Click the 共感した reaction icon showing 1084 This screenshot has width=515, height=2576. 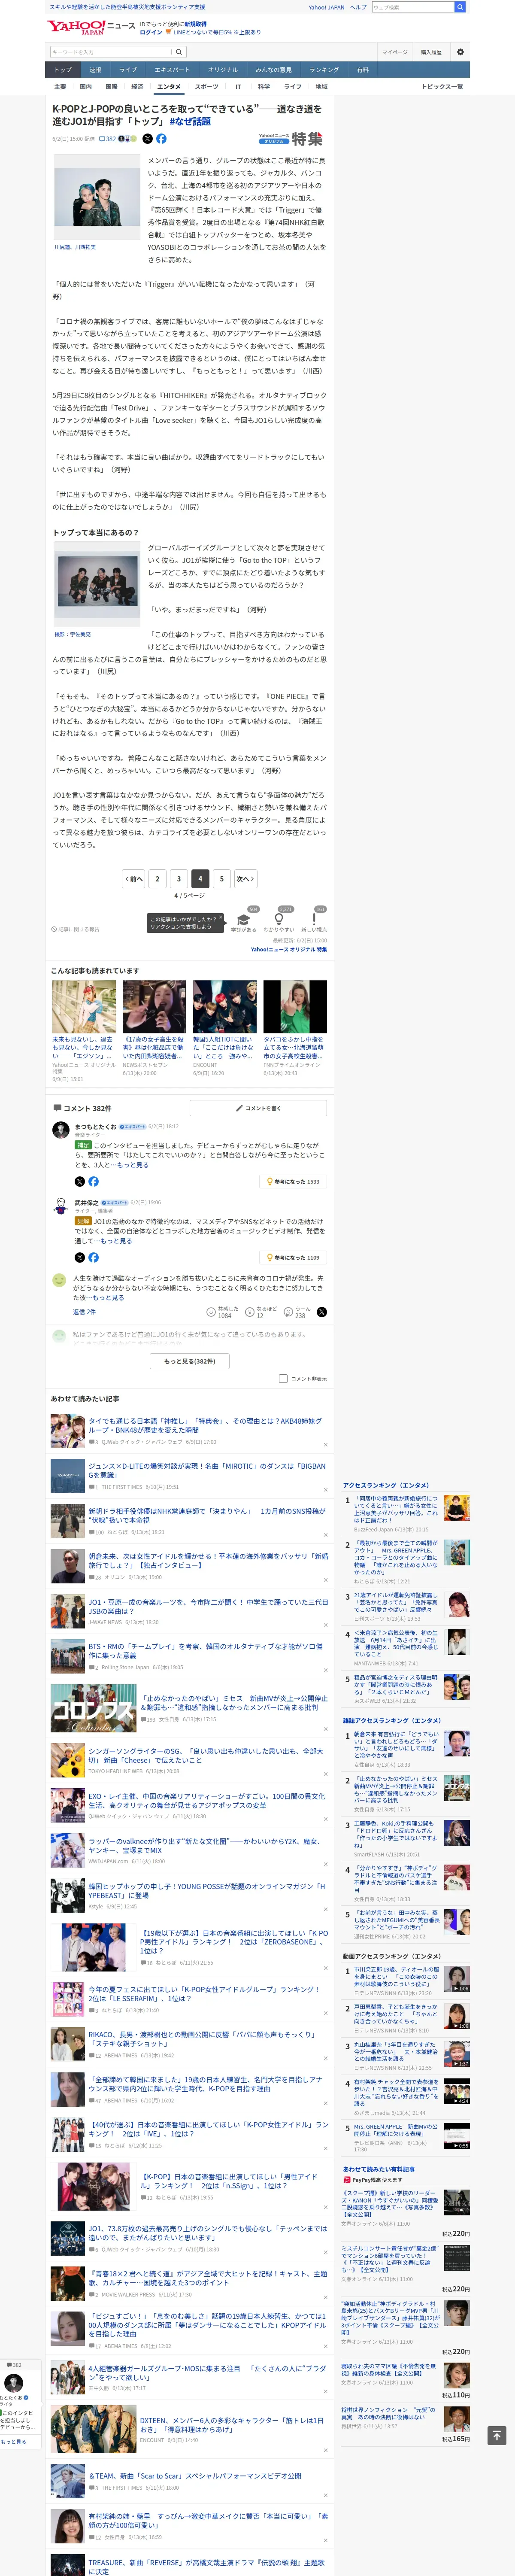(x=211, y=1312)
